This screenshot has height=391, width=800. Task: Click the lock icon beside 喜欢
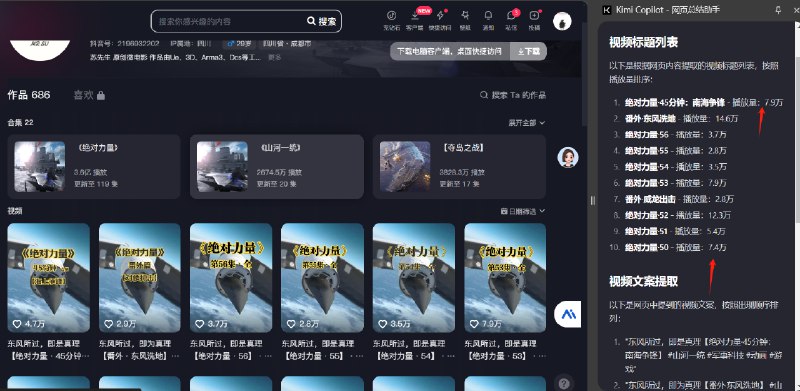(x=101, y=95)
